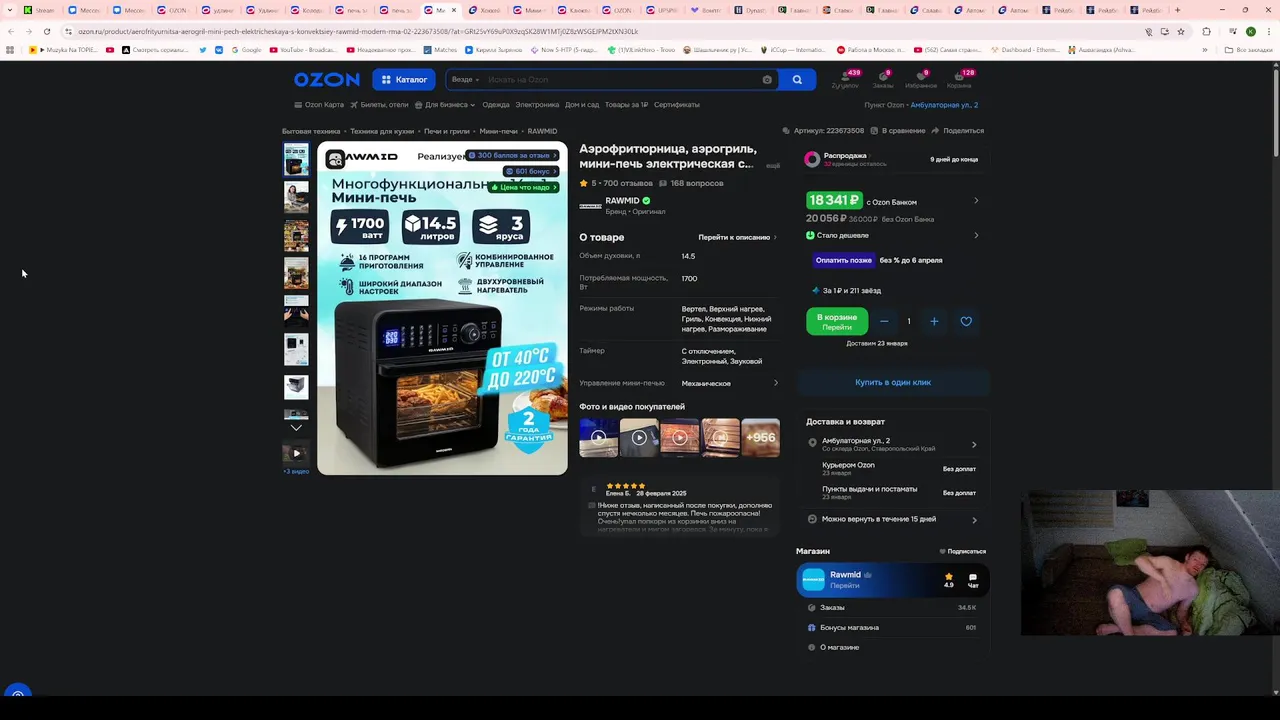Open the Заказы orders icon
The width and height of the screenshot is (1280, 720).
(883, 79)
